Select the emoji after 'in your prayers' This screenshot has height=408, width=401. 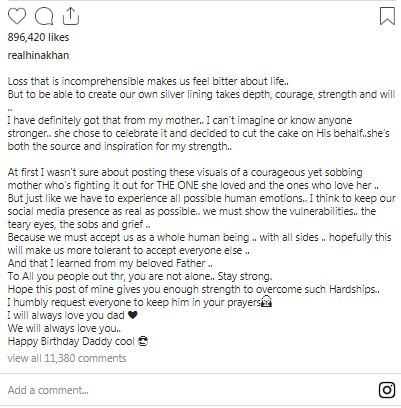click(267, 302)
